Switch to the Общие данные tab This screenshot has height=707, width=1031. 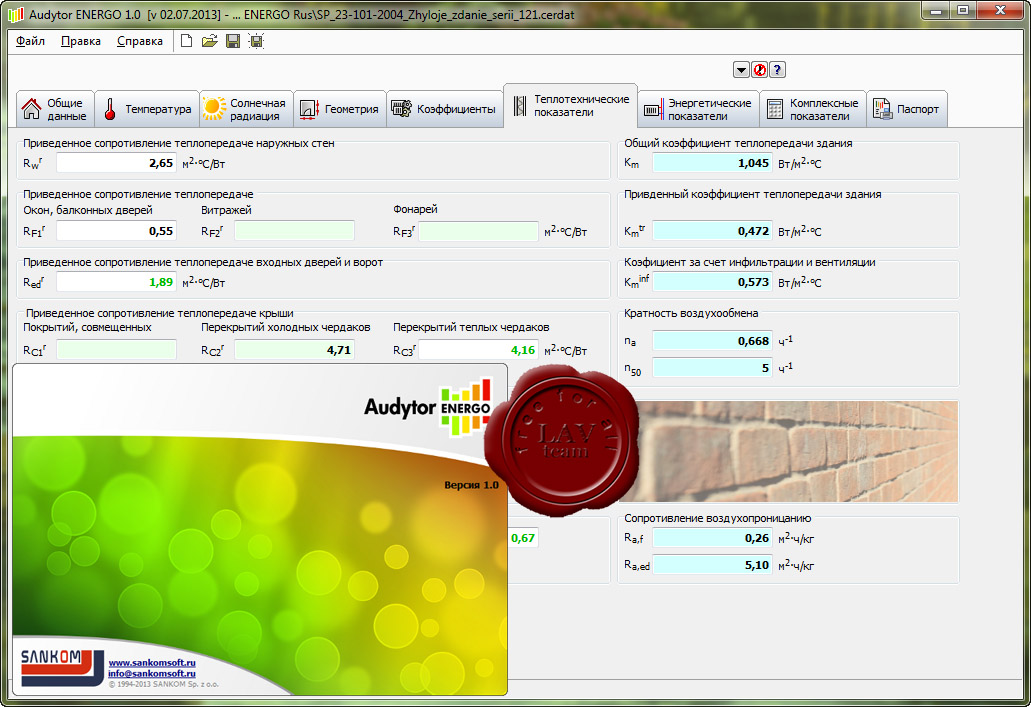55,109
